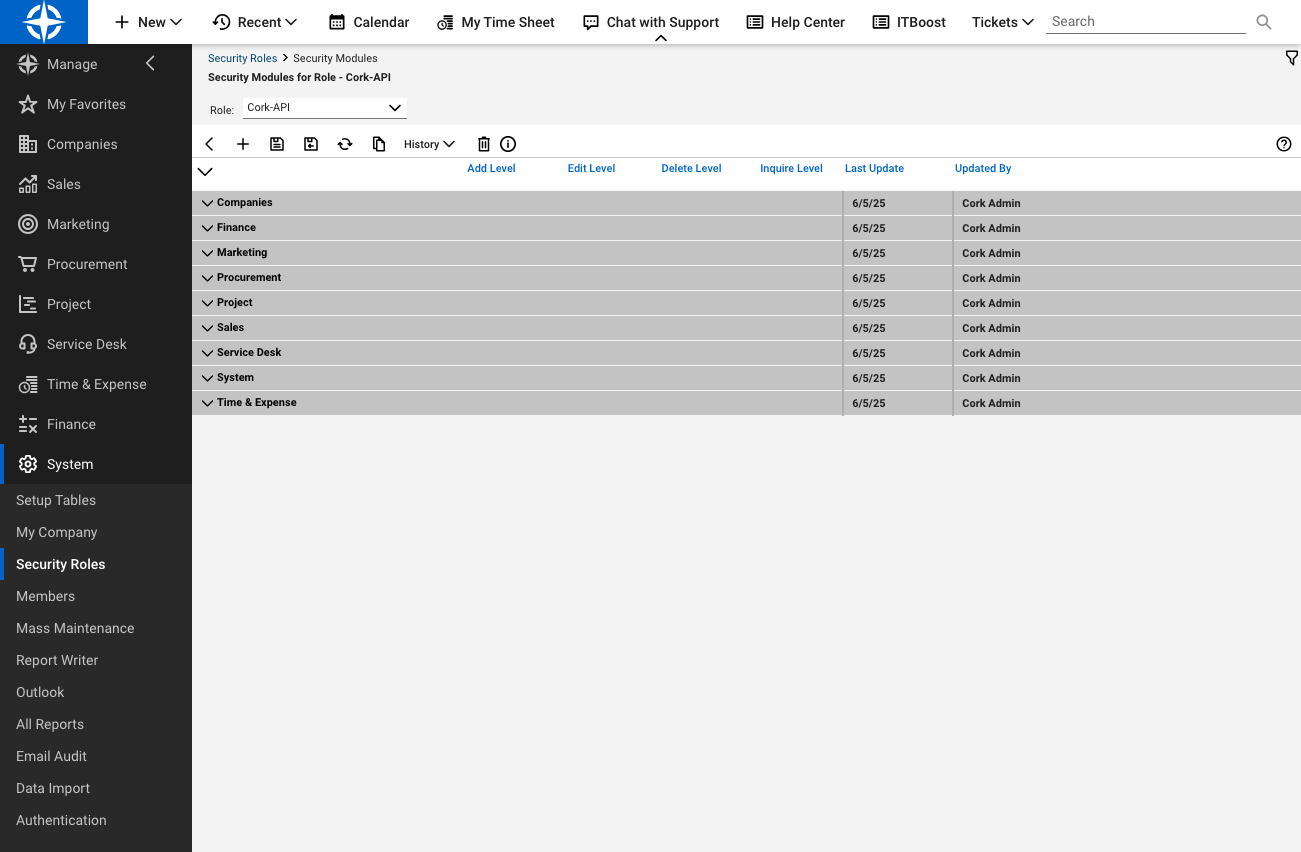1301x852 pixels.
Task: Sort by the Last Update column header
Action: [875, 169]
